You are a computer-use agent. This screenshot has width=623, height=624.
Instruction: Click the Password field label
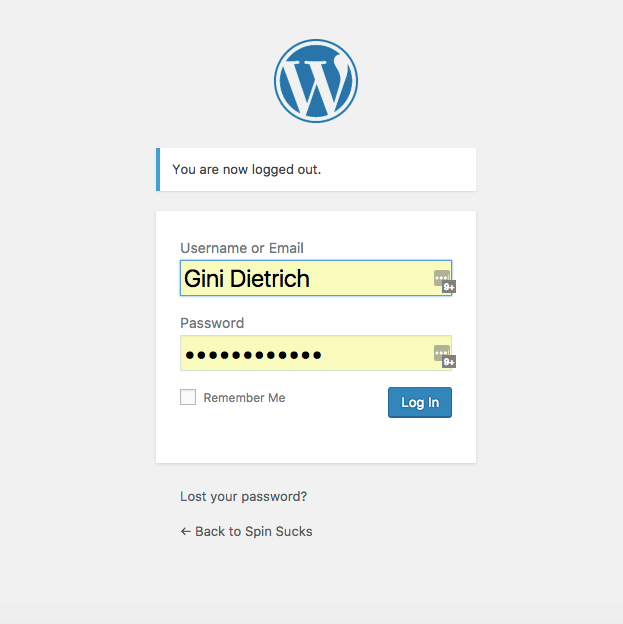[212, 323]
